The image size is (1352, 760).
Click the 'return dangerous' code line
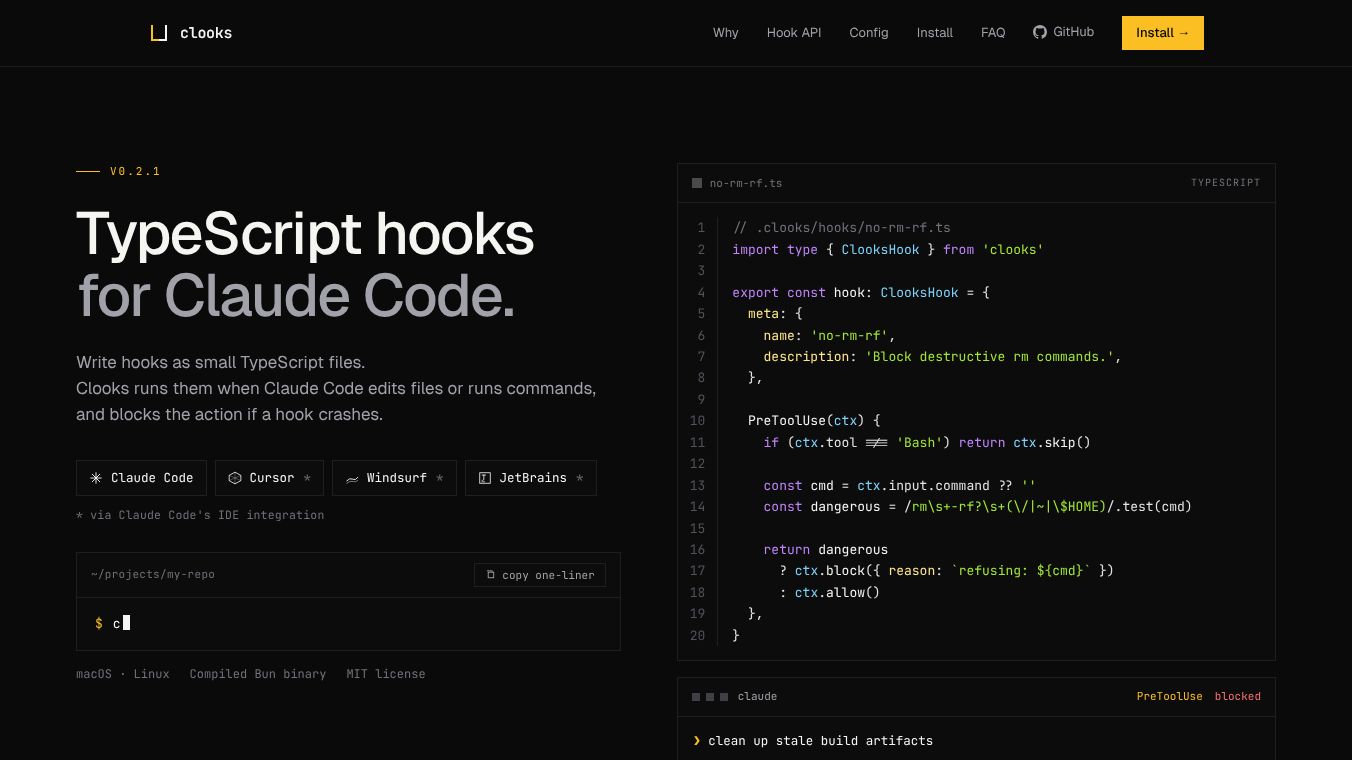click(825, 550)
